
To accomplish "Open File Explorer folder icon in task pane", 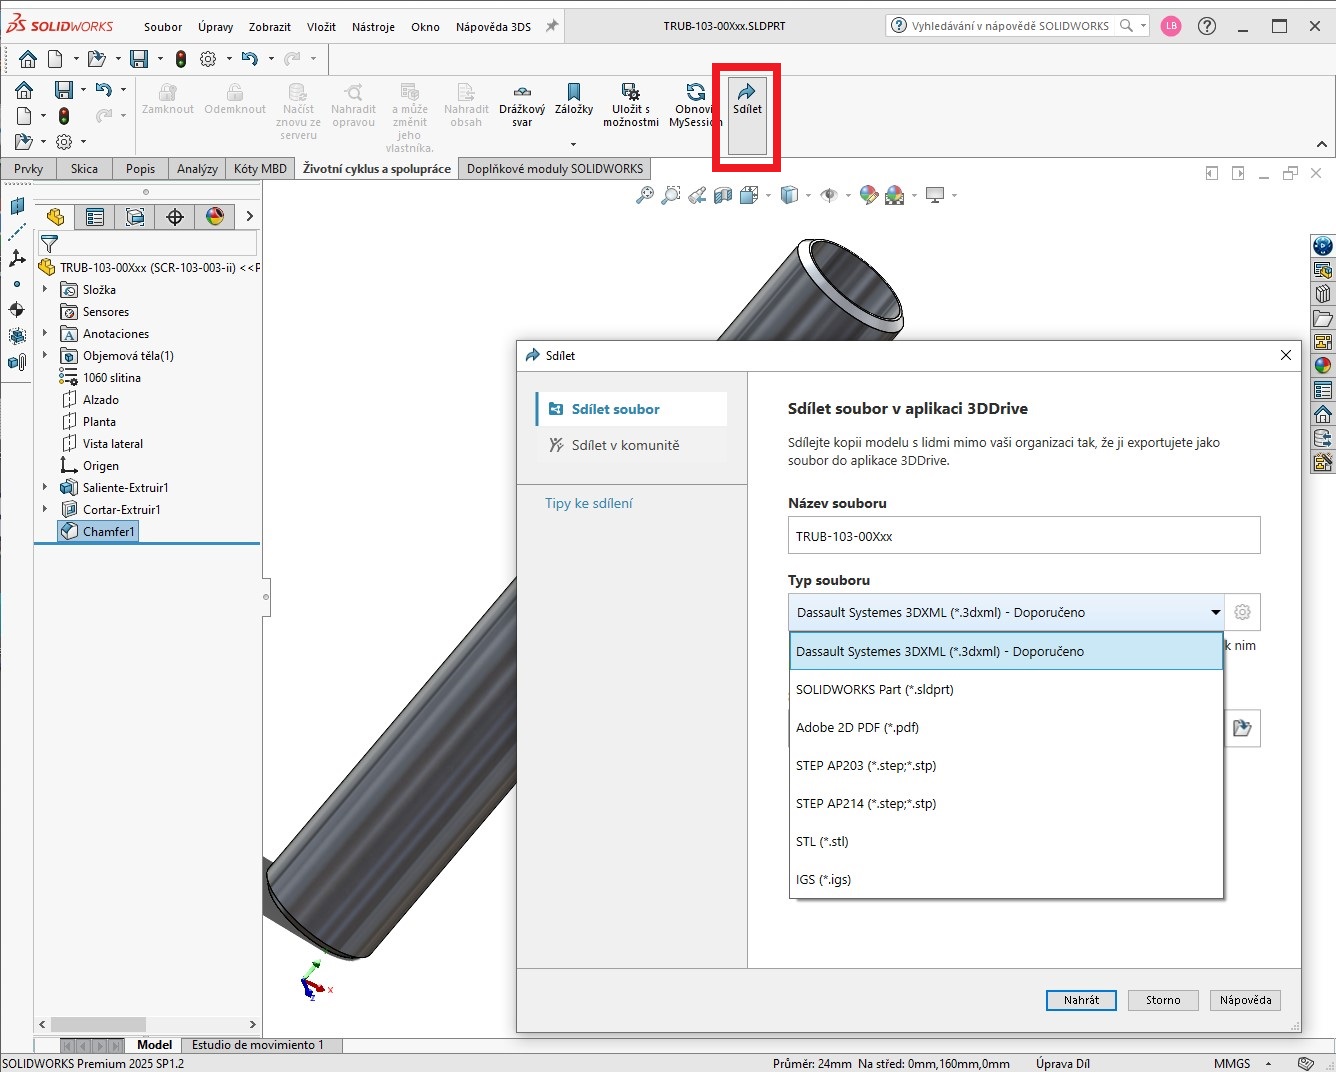I will [1323, 318].
